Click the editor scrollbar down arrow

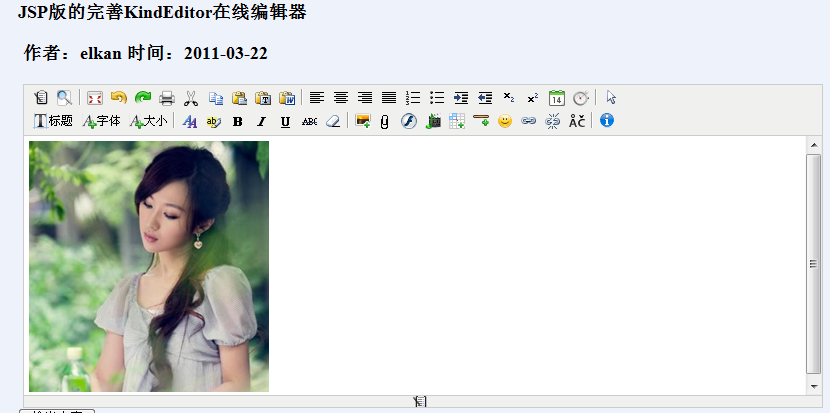coord(814,387)
